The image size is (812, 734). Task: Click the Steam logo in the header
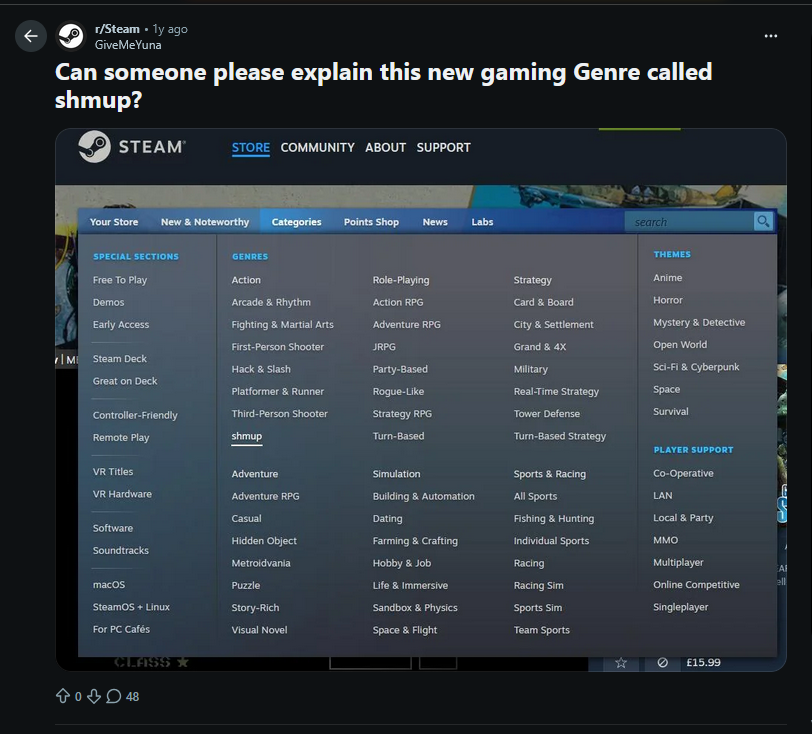pos(132,147)
